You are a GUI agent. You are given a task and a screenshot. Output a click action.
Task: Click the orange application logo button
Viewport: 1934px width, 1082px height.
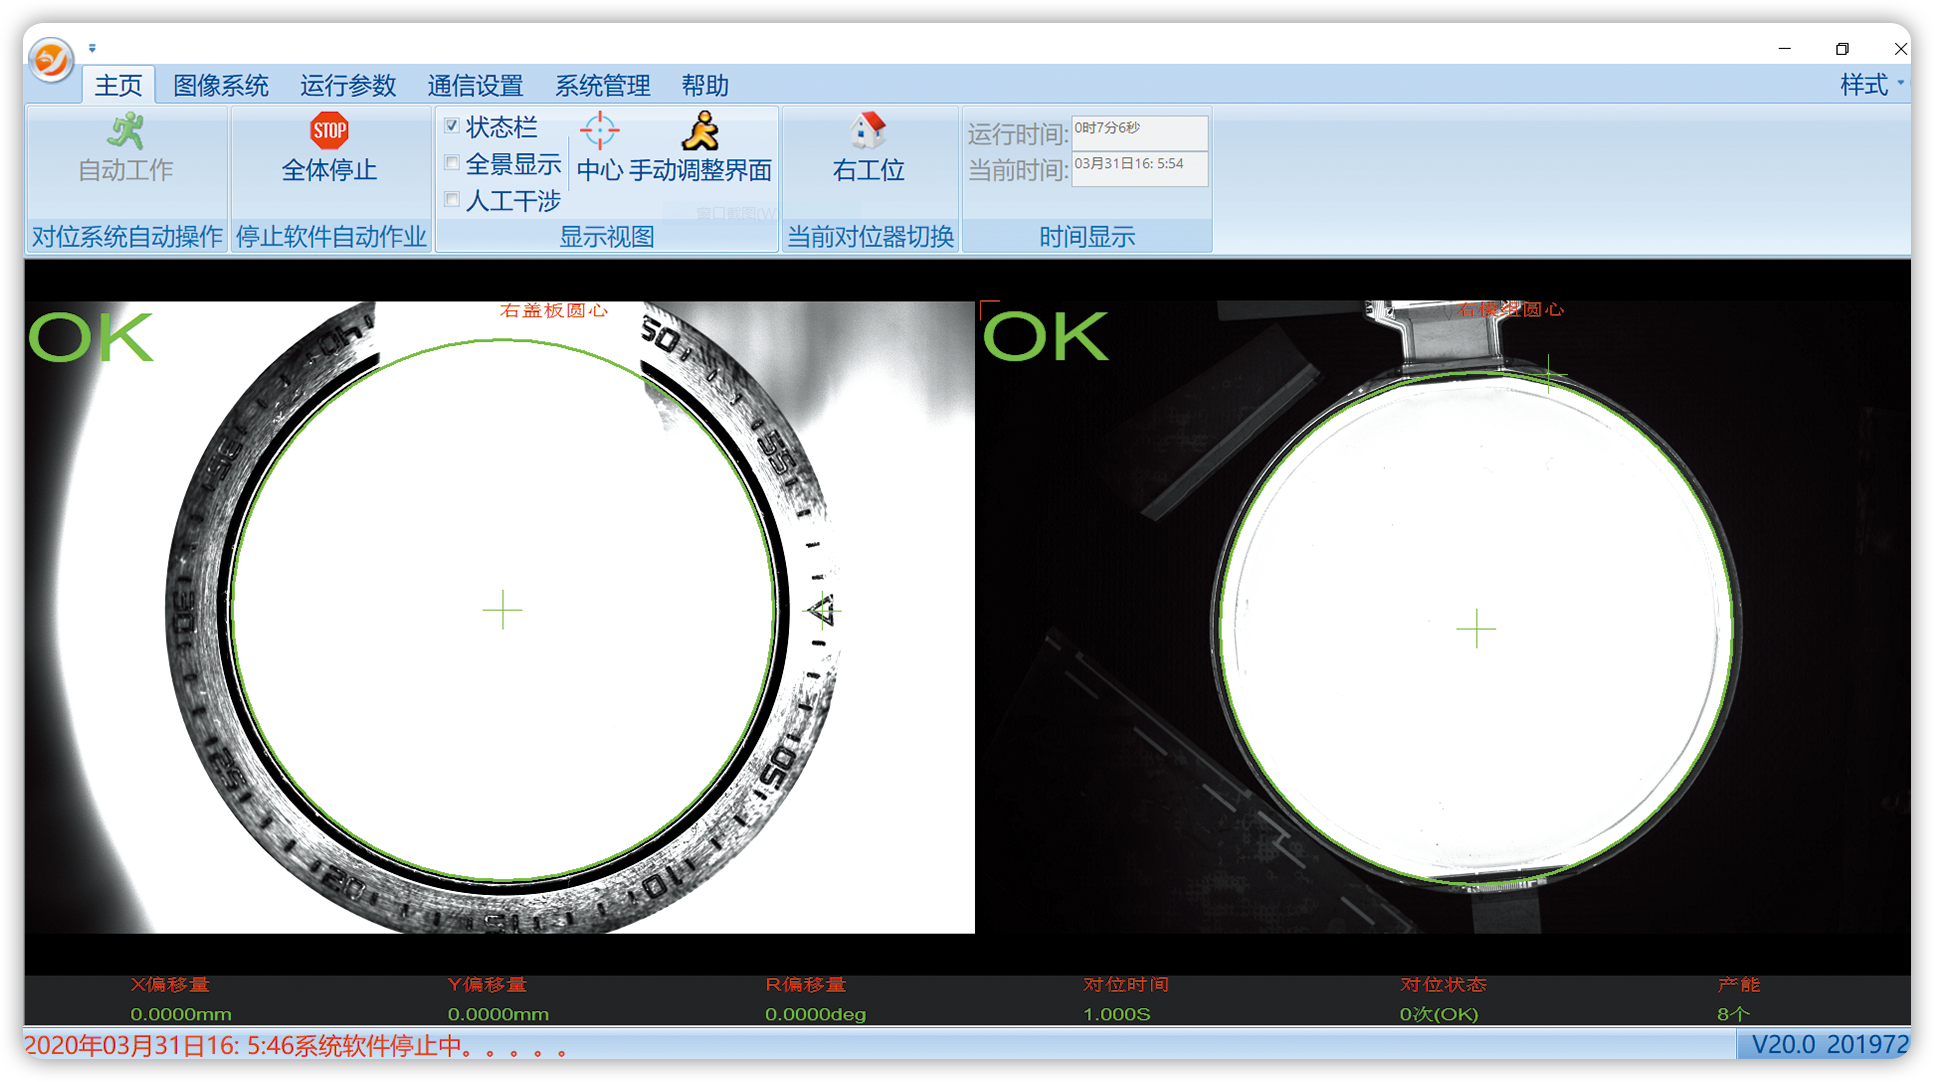51,60
